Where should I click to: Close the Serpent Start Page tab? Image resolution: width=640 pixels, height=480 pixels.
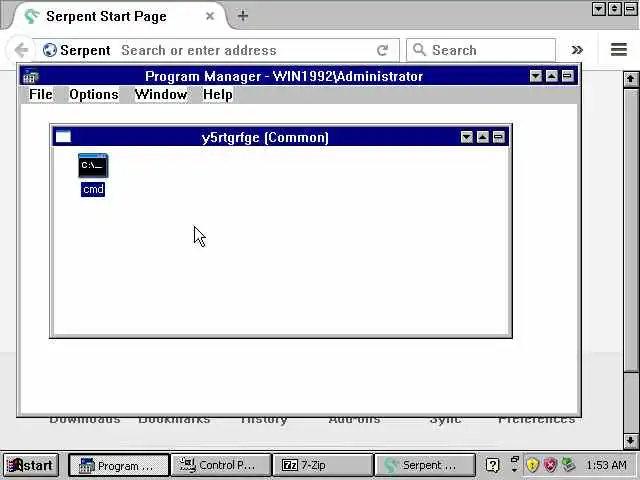(x=210, y=16)
